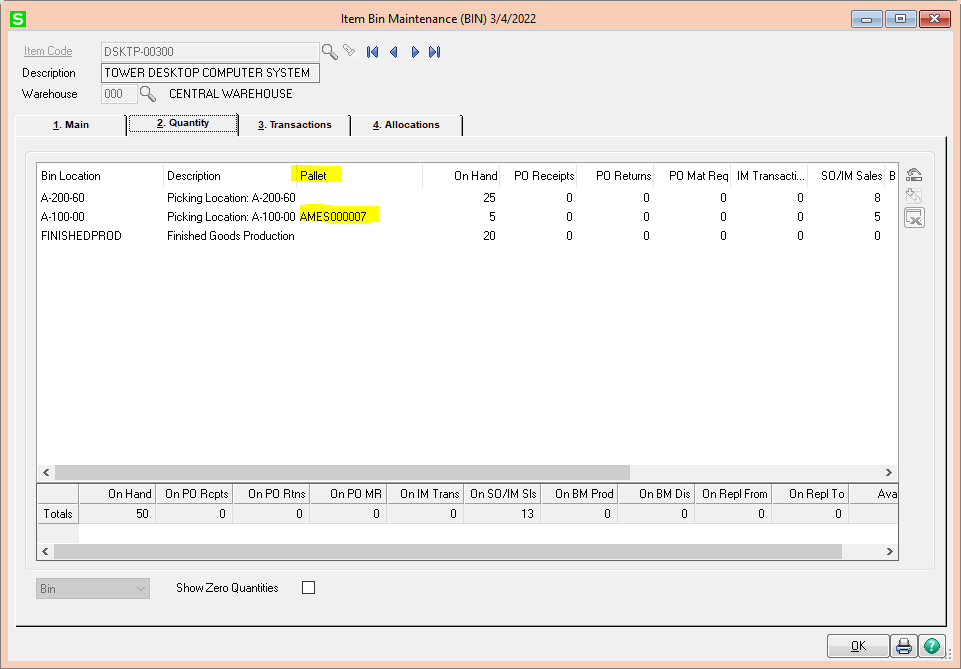Click the On PO Rcpts totals header

pos(196,494)
